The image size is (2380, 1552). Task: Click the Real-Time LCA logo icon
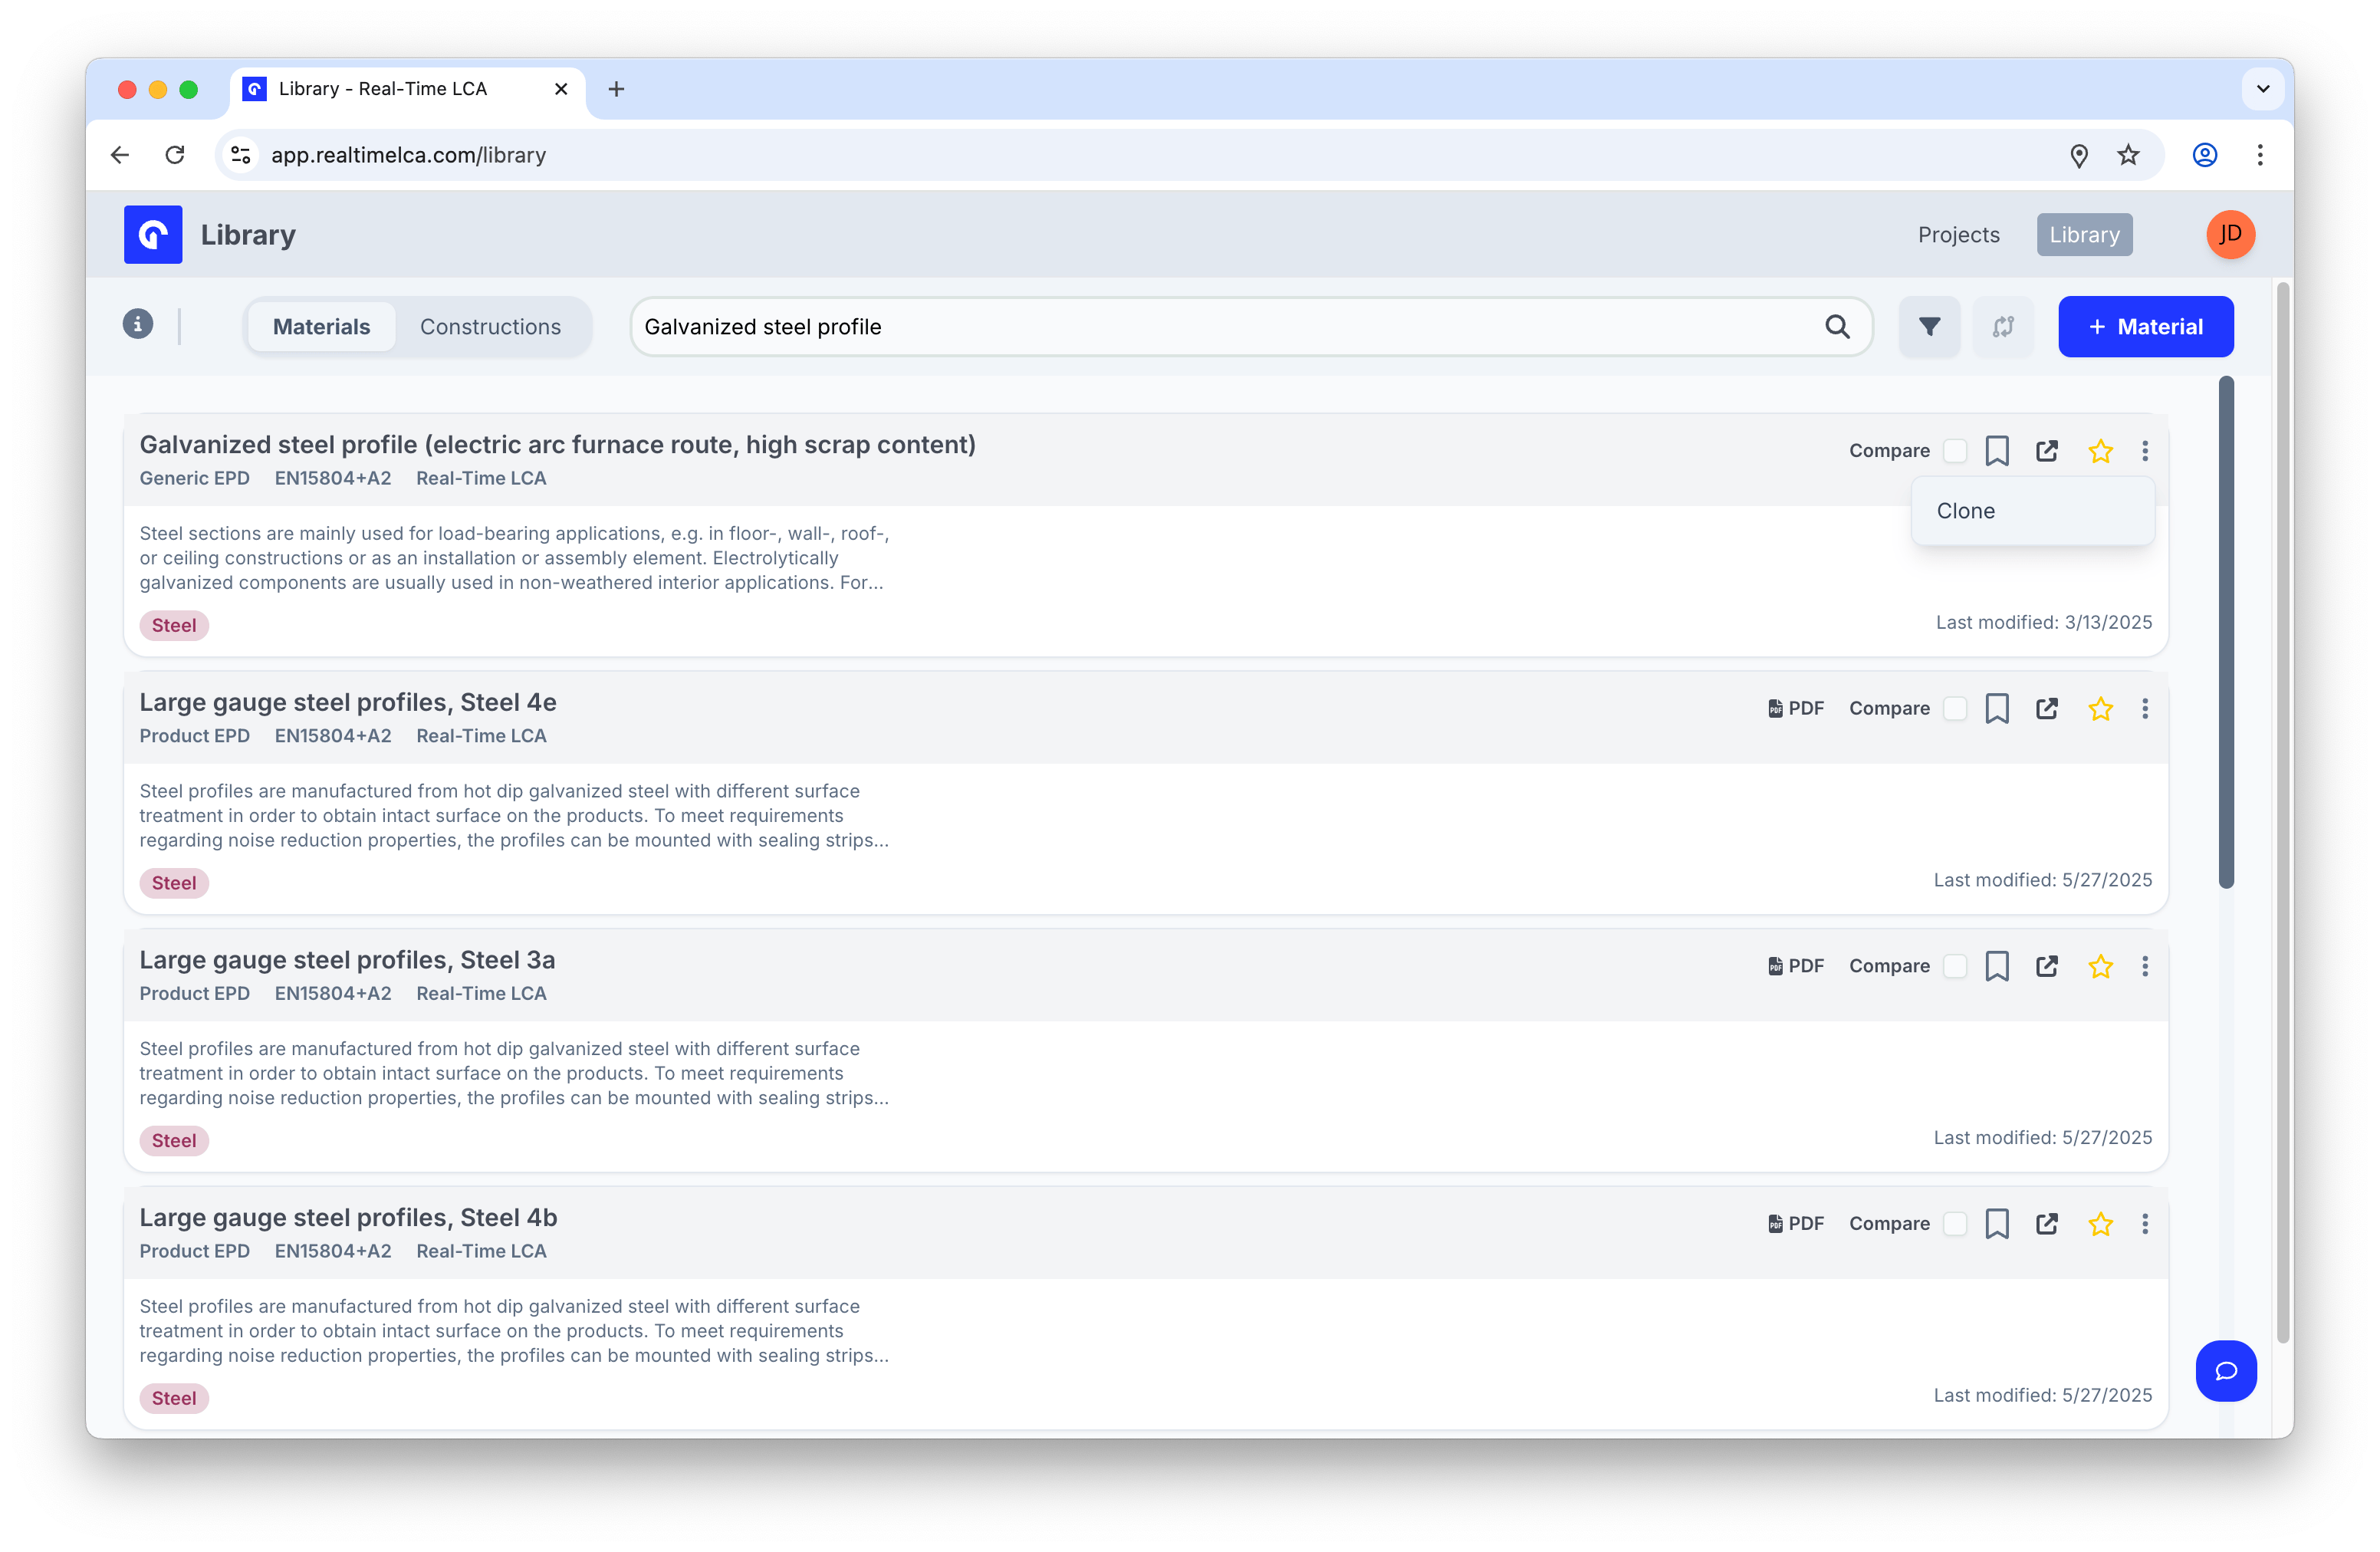click(153, 234)
